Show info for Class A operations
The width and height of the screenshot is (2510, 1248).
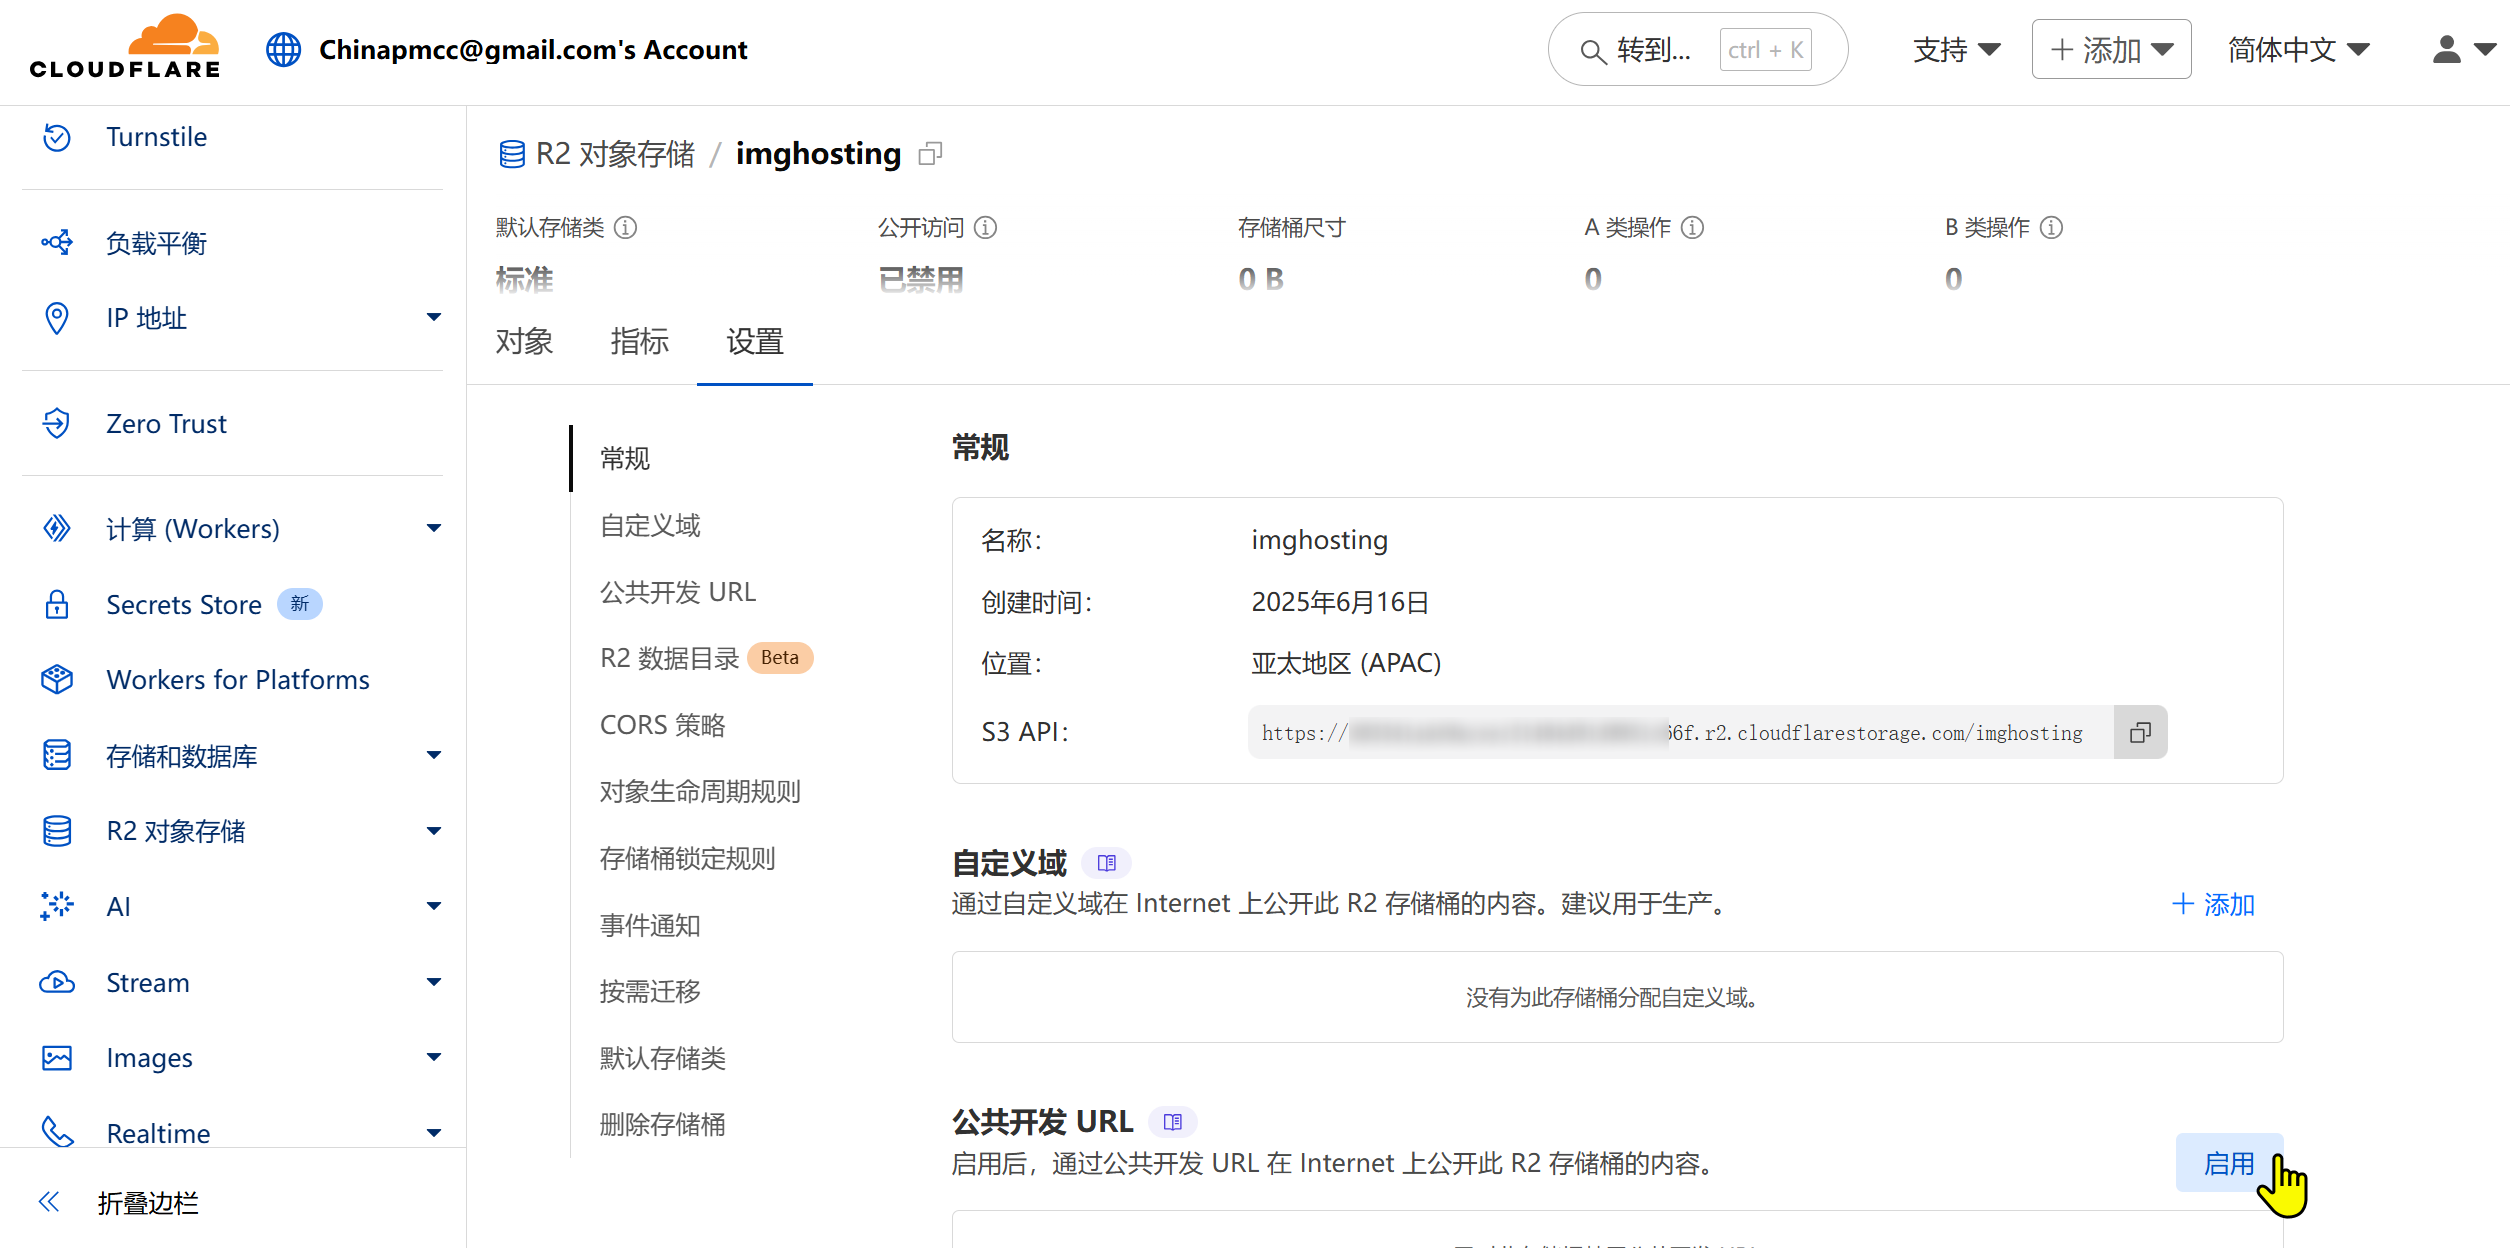(1693, 228)
